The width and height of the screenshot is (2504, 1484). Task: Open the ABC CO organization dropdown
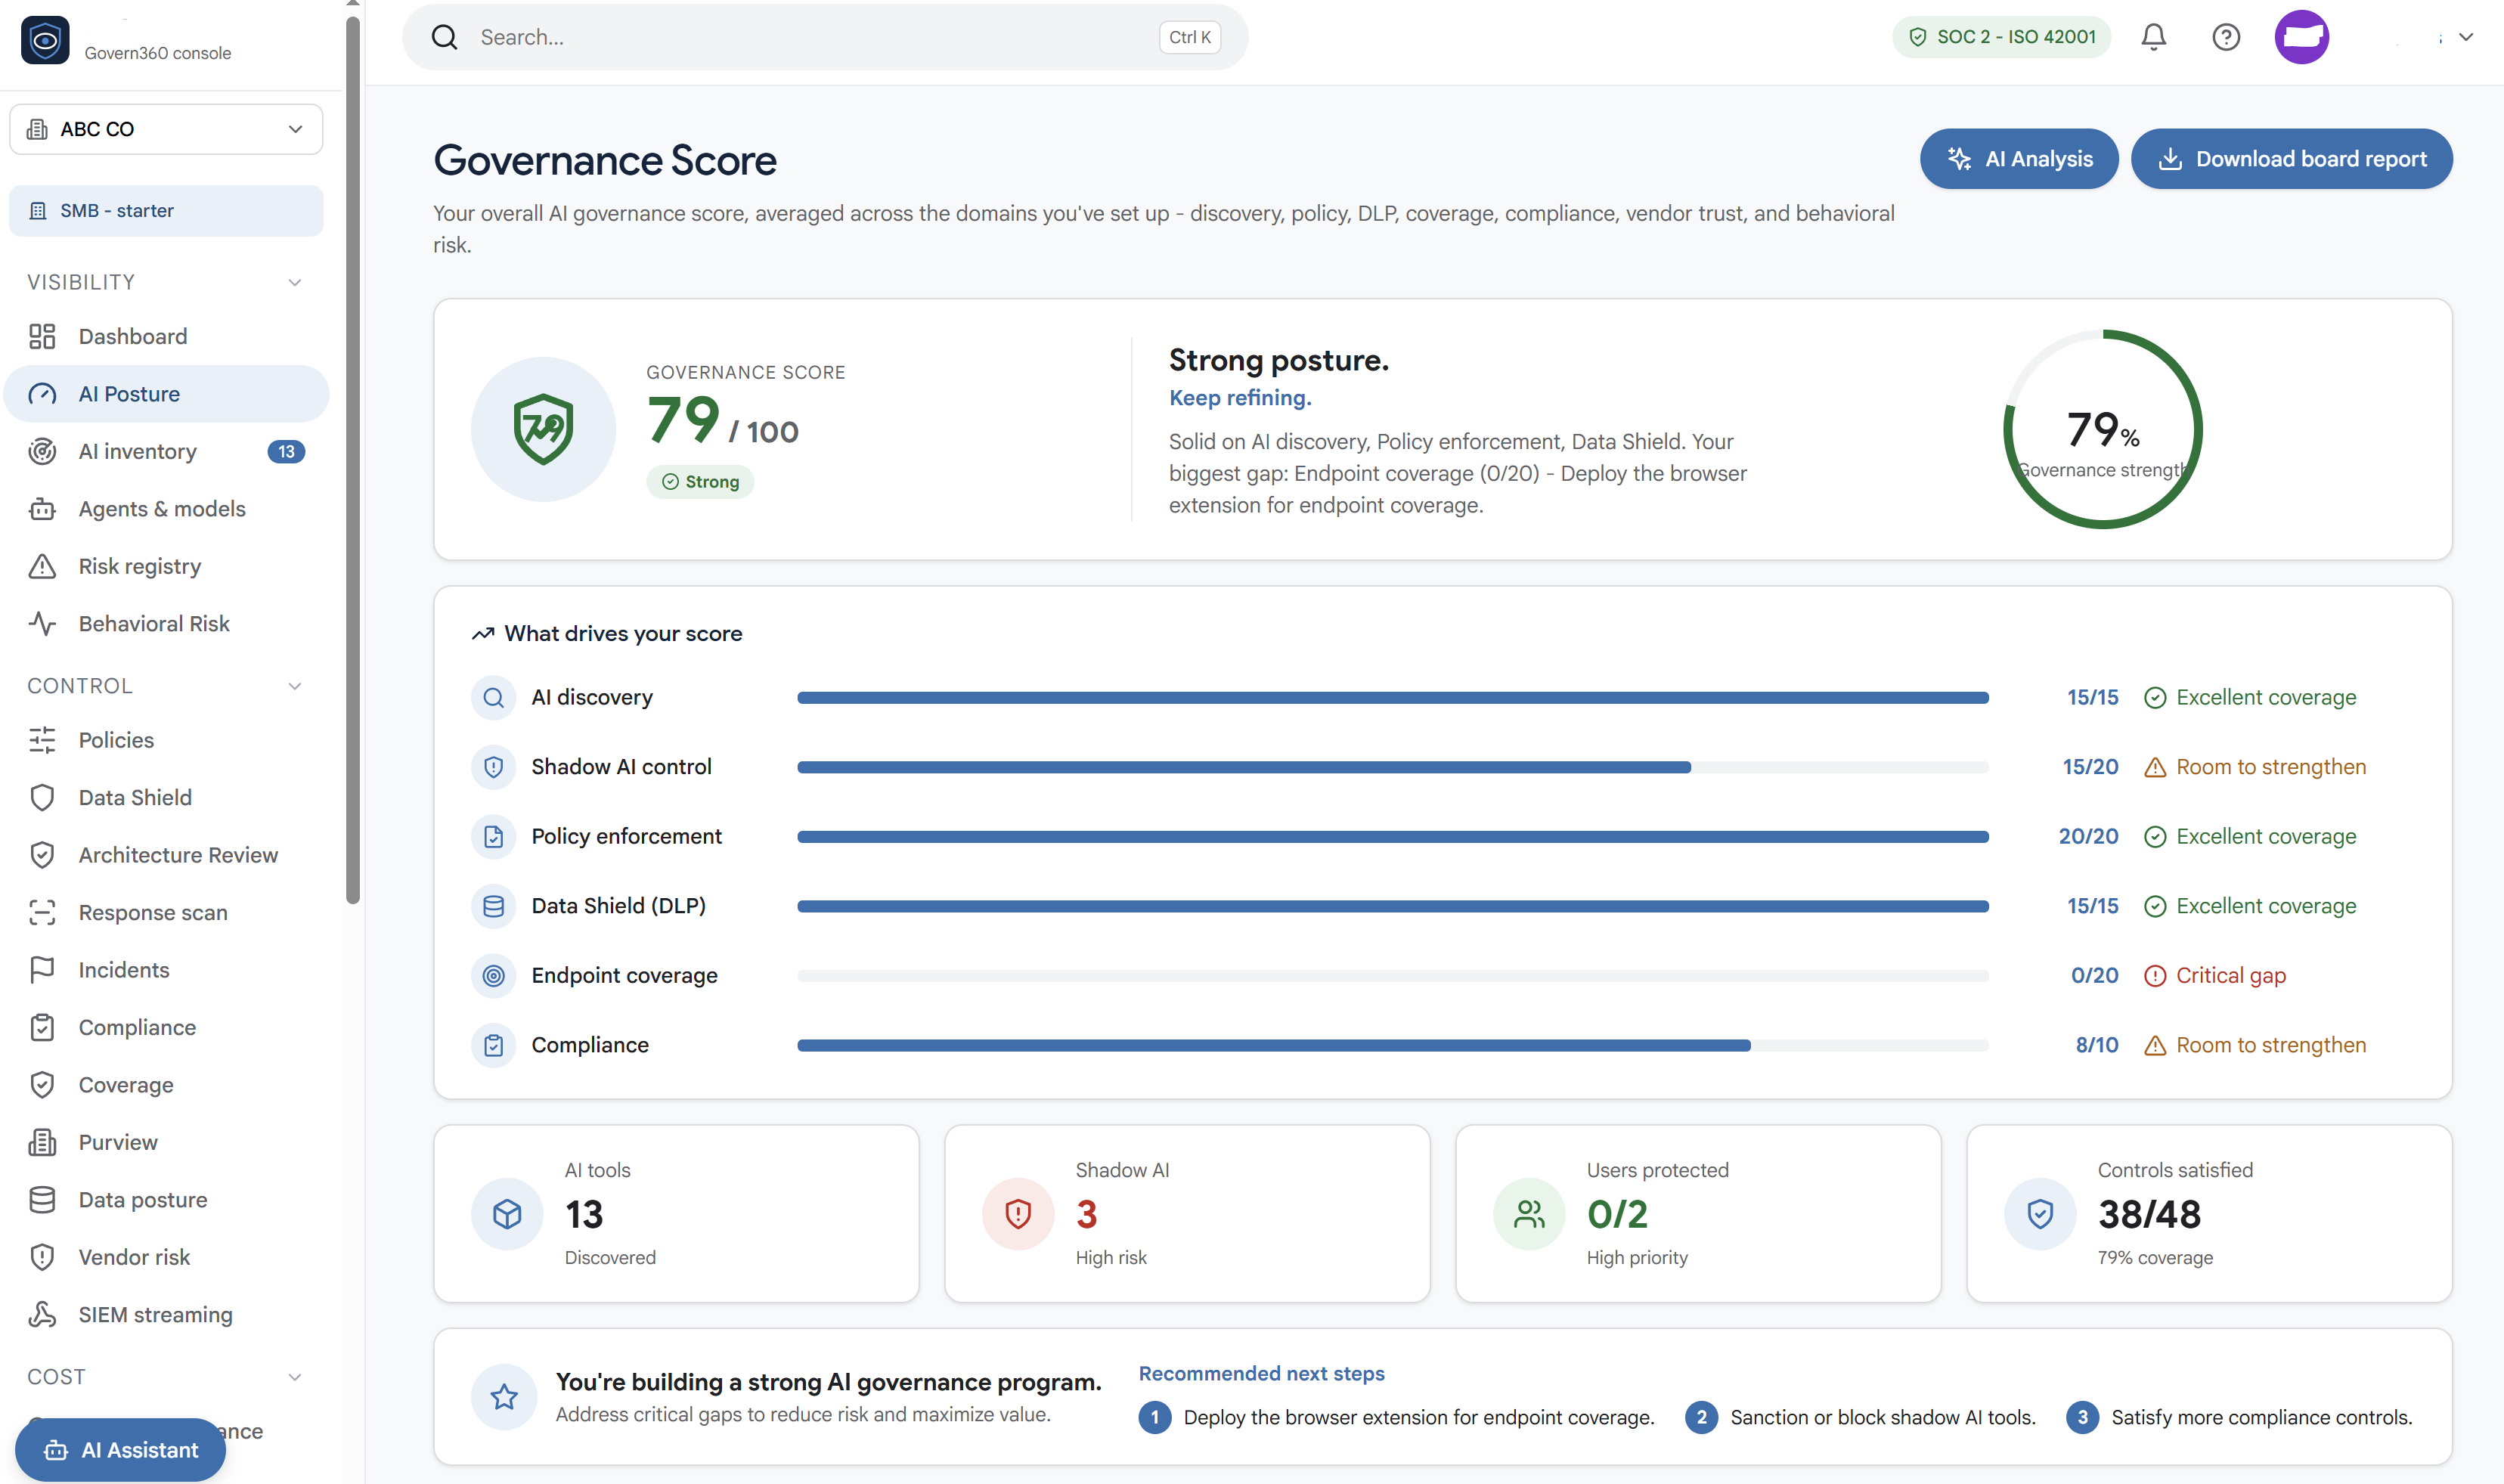pos(166,129)
